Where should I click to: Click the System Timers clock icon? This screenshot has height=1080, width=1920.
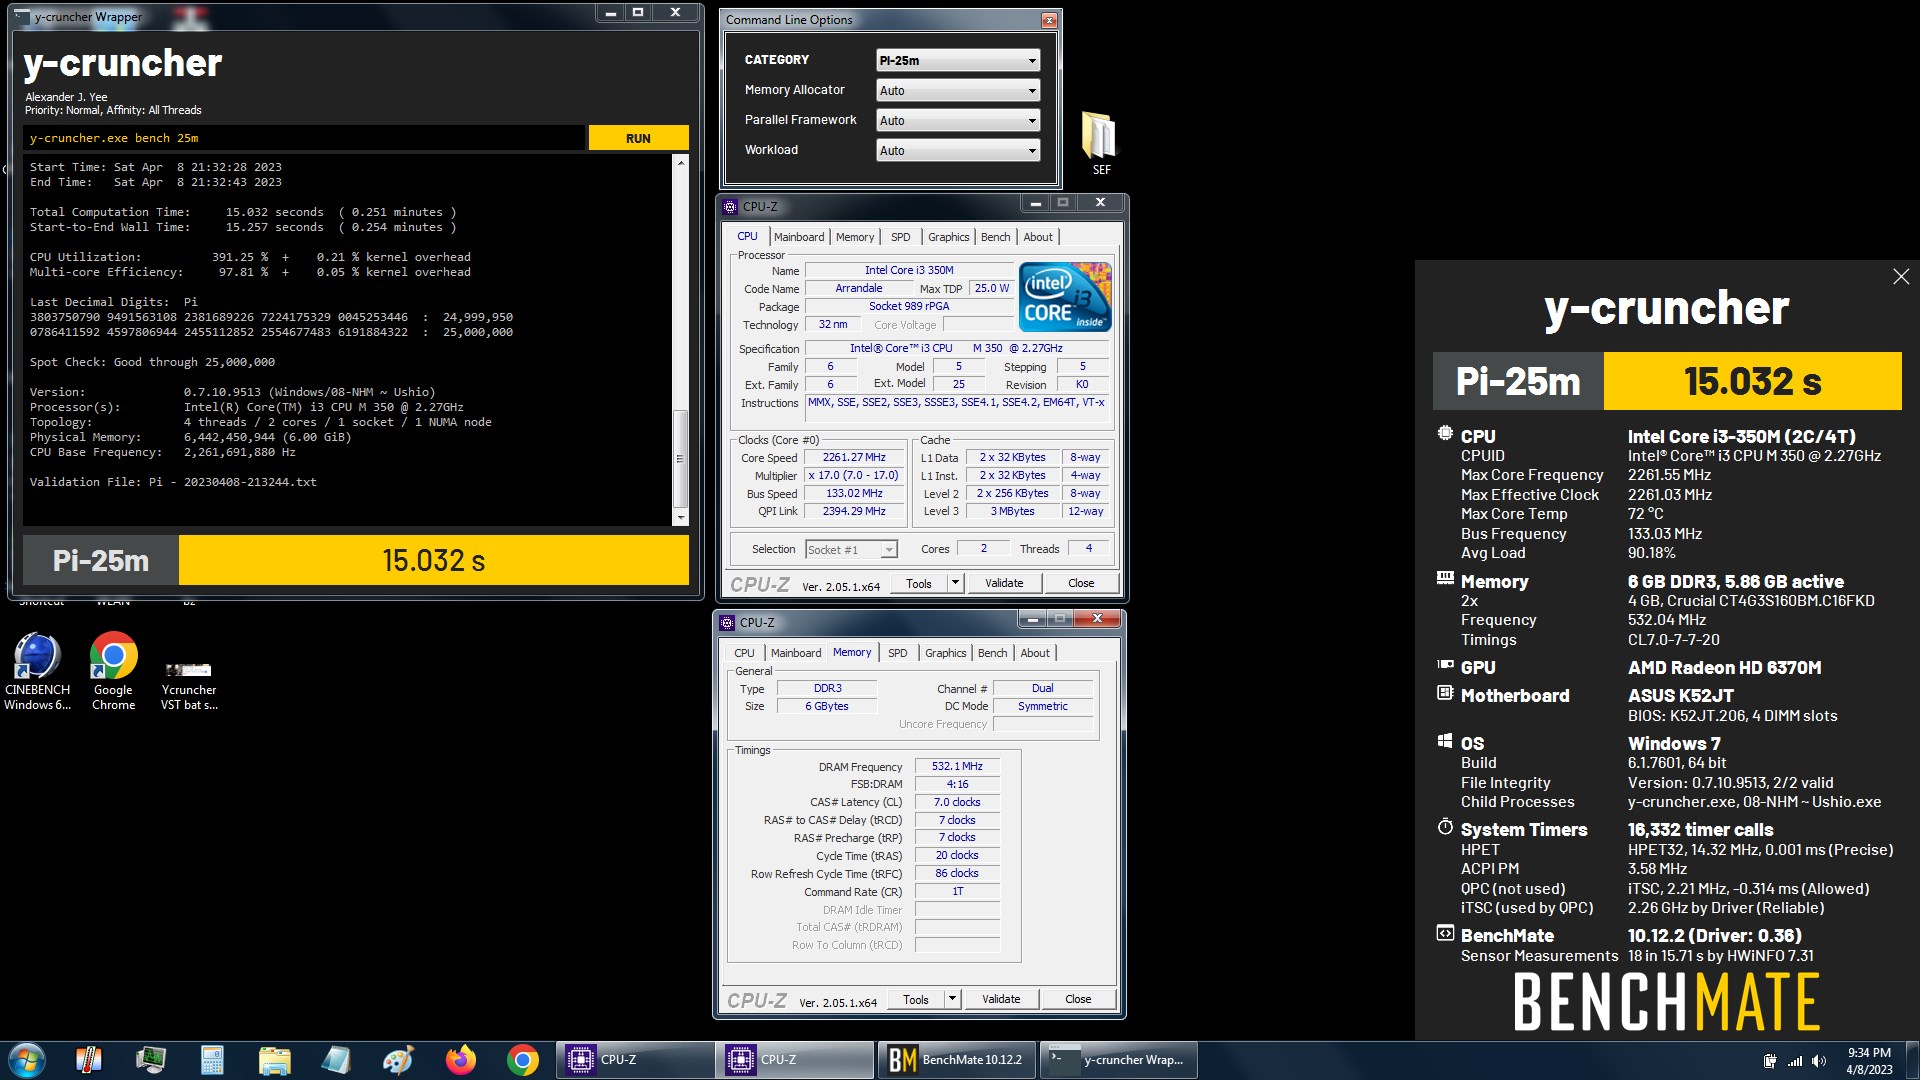[1445, 827]
